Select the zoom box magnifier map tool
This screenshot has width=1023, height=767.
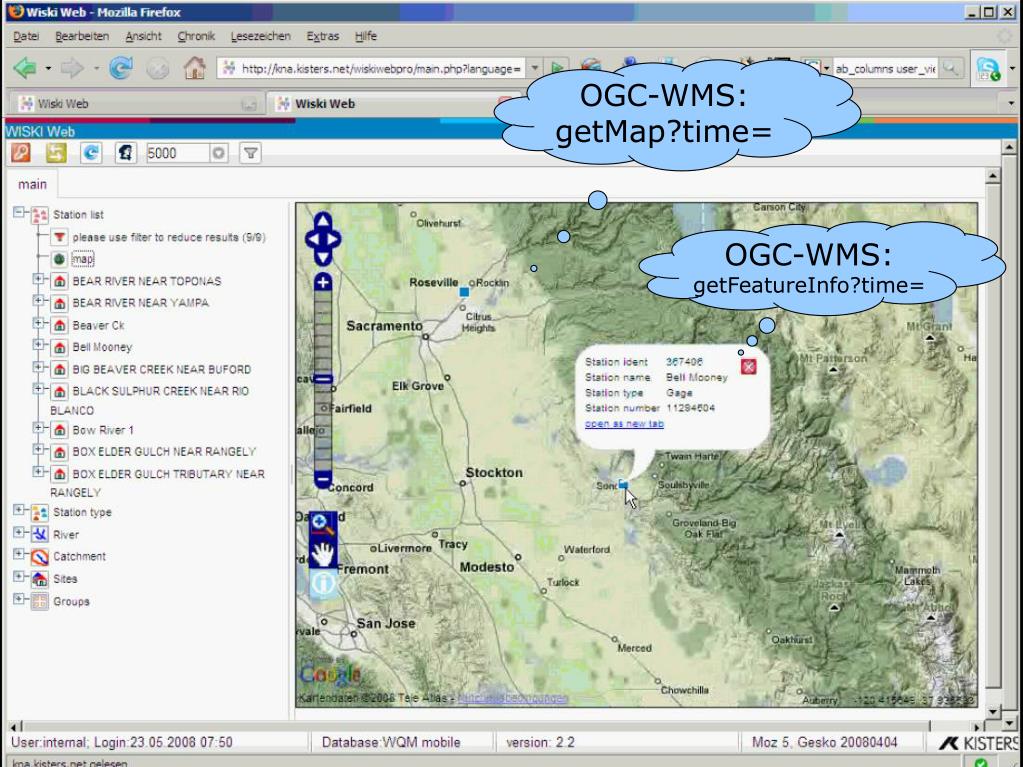(x=323, y=524)
